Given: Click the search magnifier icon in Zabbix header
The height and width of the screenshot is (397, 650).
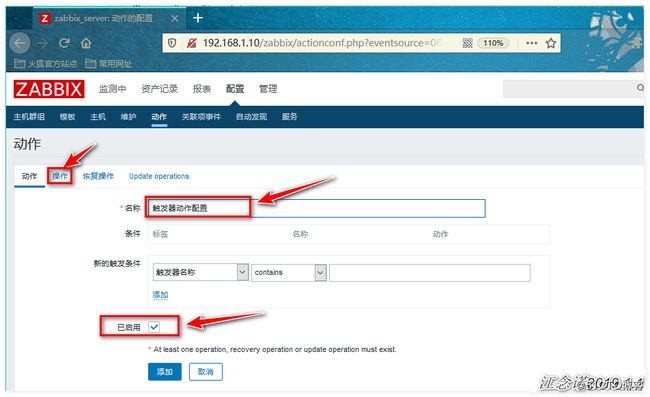Looking at the screenshot, I should (640, 88).
